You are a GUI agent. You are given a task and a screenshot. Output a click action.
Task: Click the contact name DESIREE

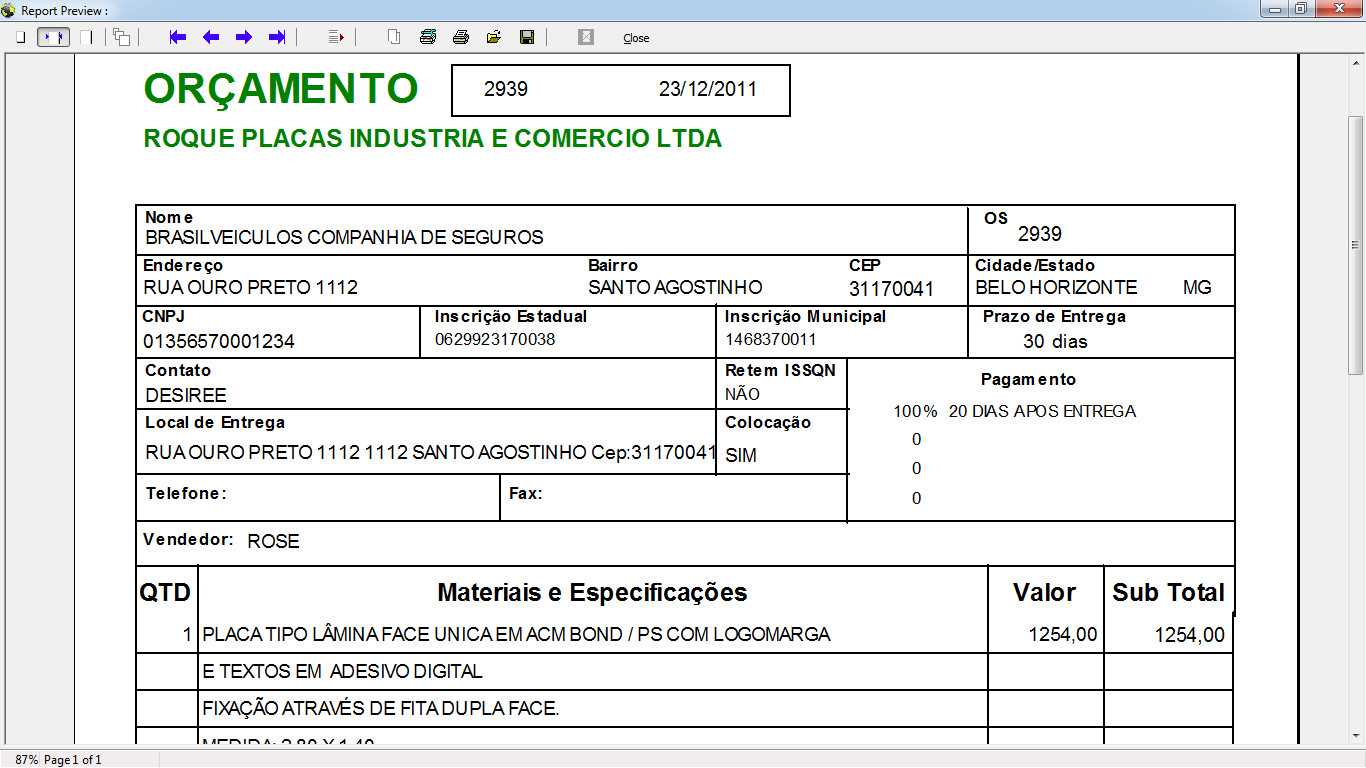tap(186, 395)
